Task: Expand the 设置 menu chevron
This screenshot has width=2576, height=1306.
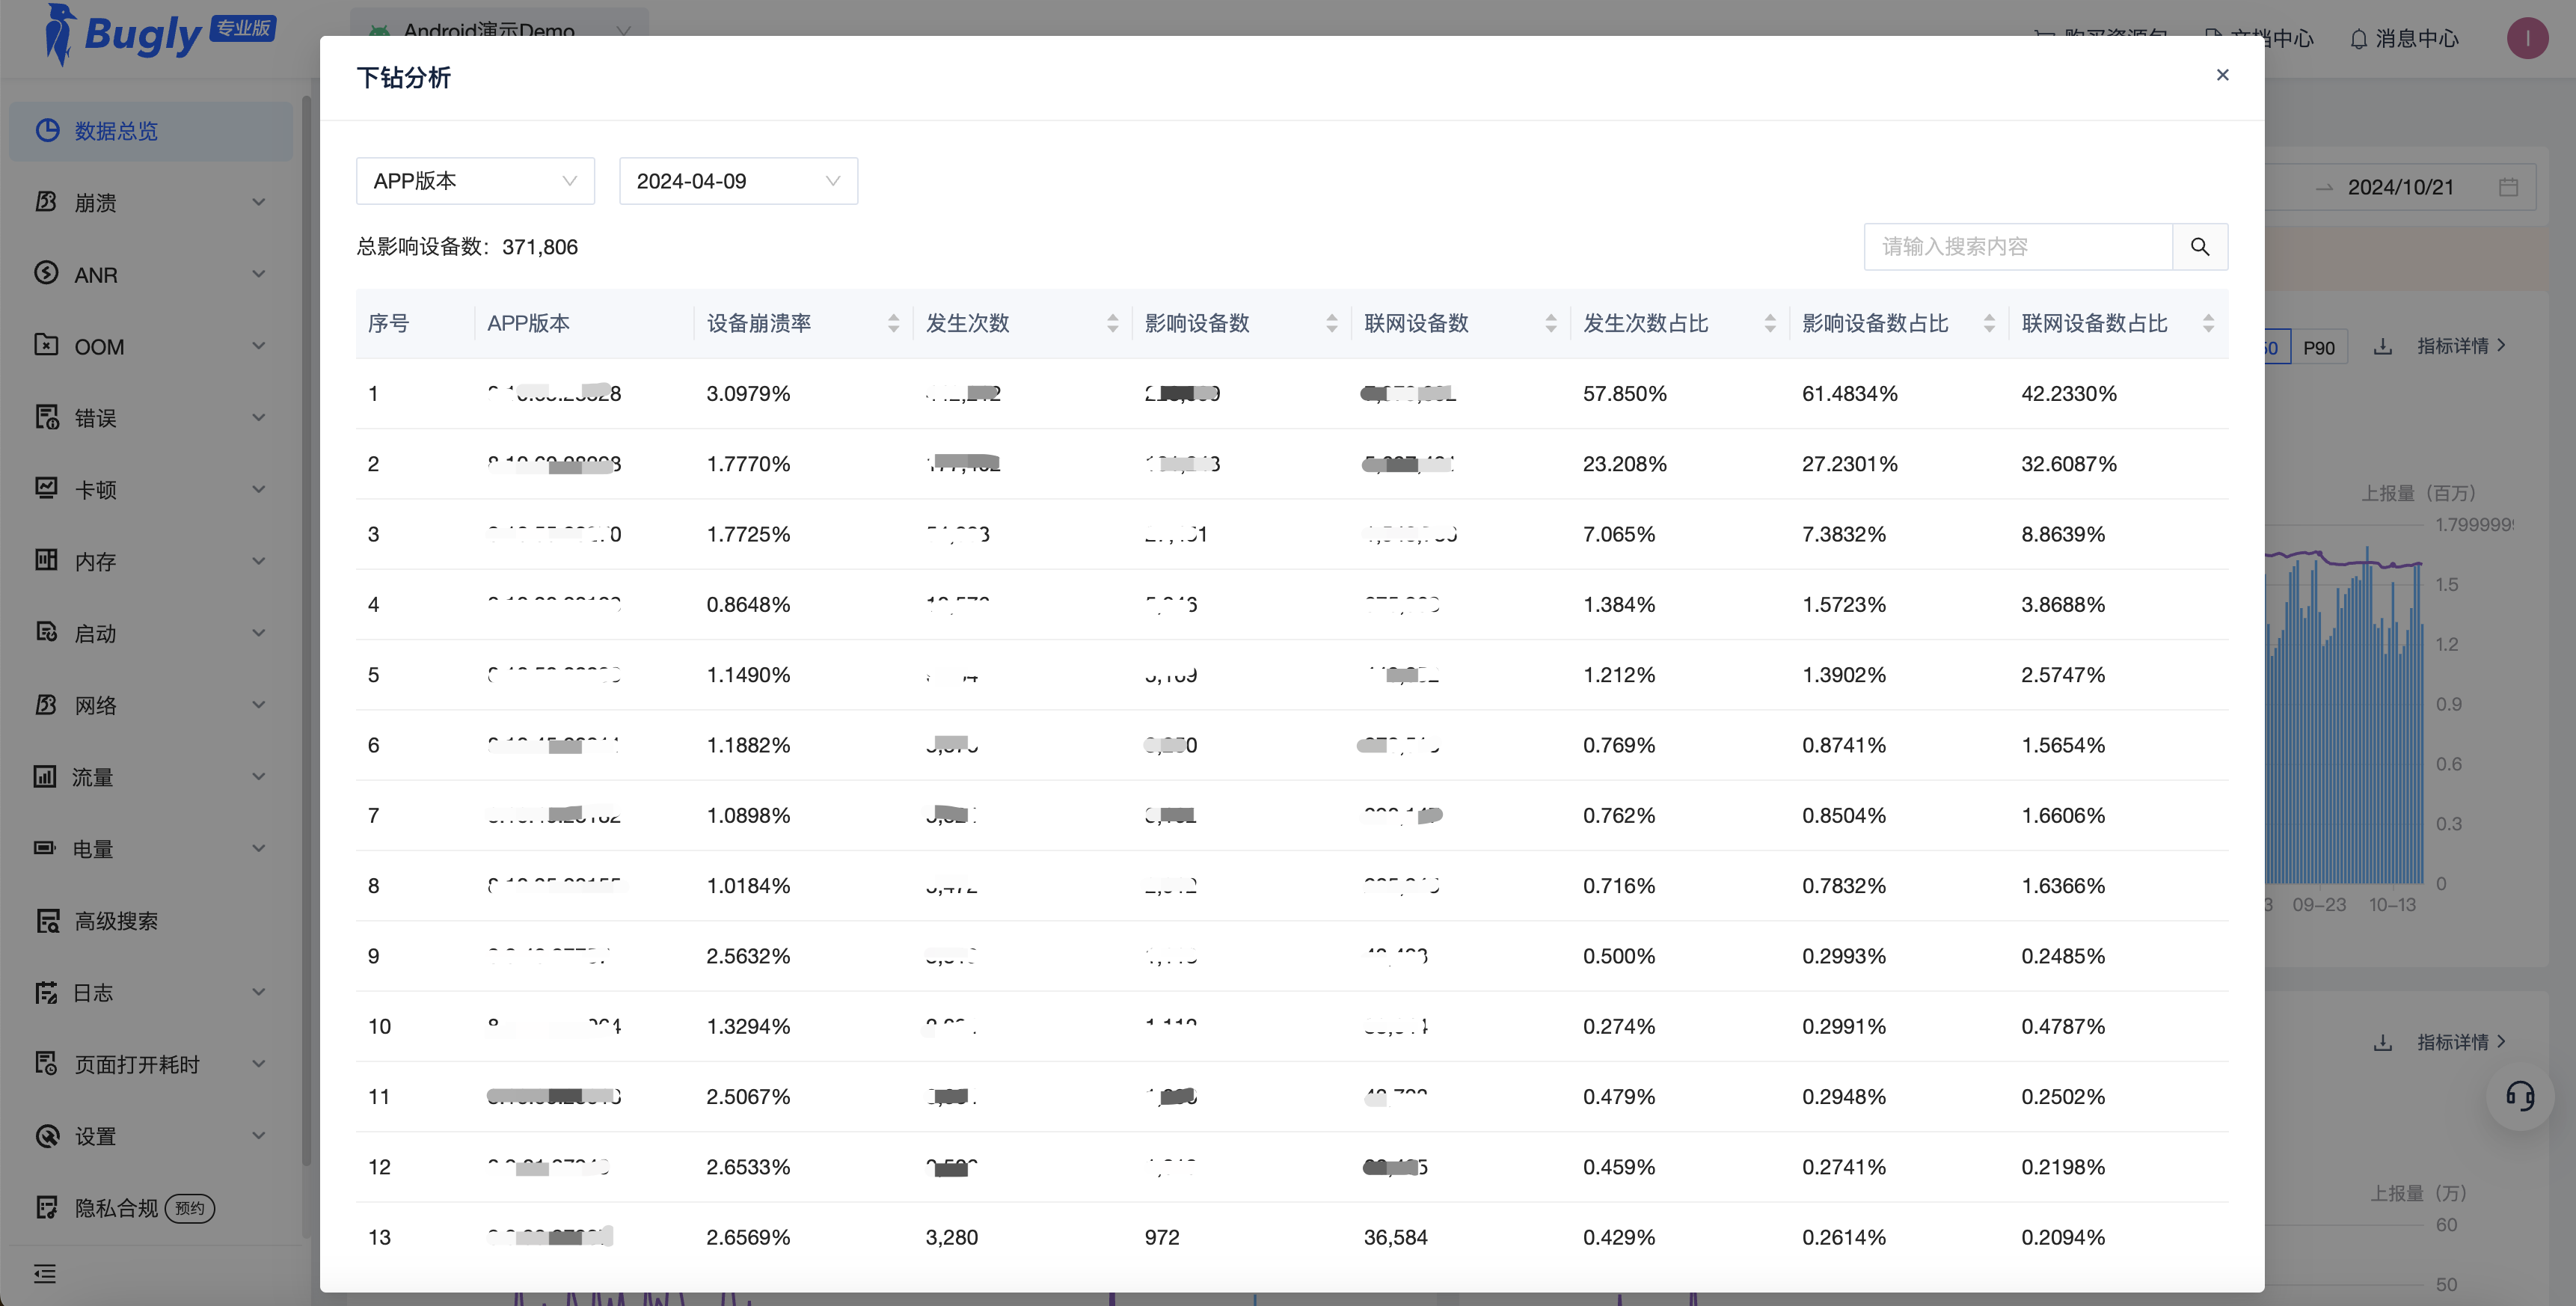Action: (x=259, y=1135)
